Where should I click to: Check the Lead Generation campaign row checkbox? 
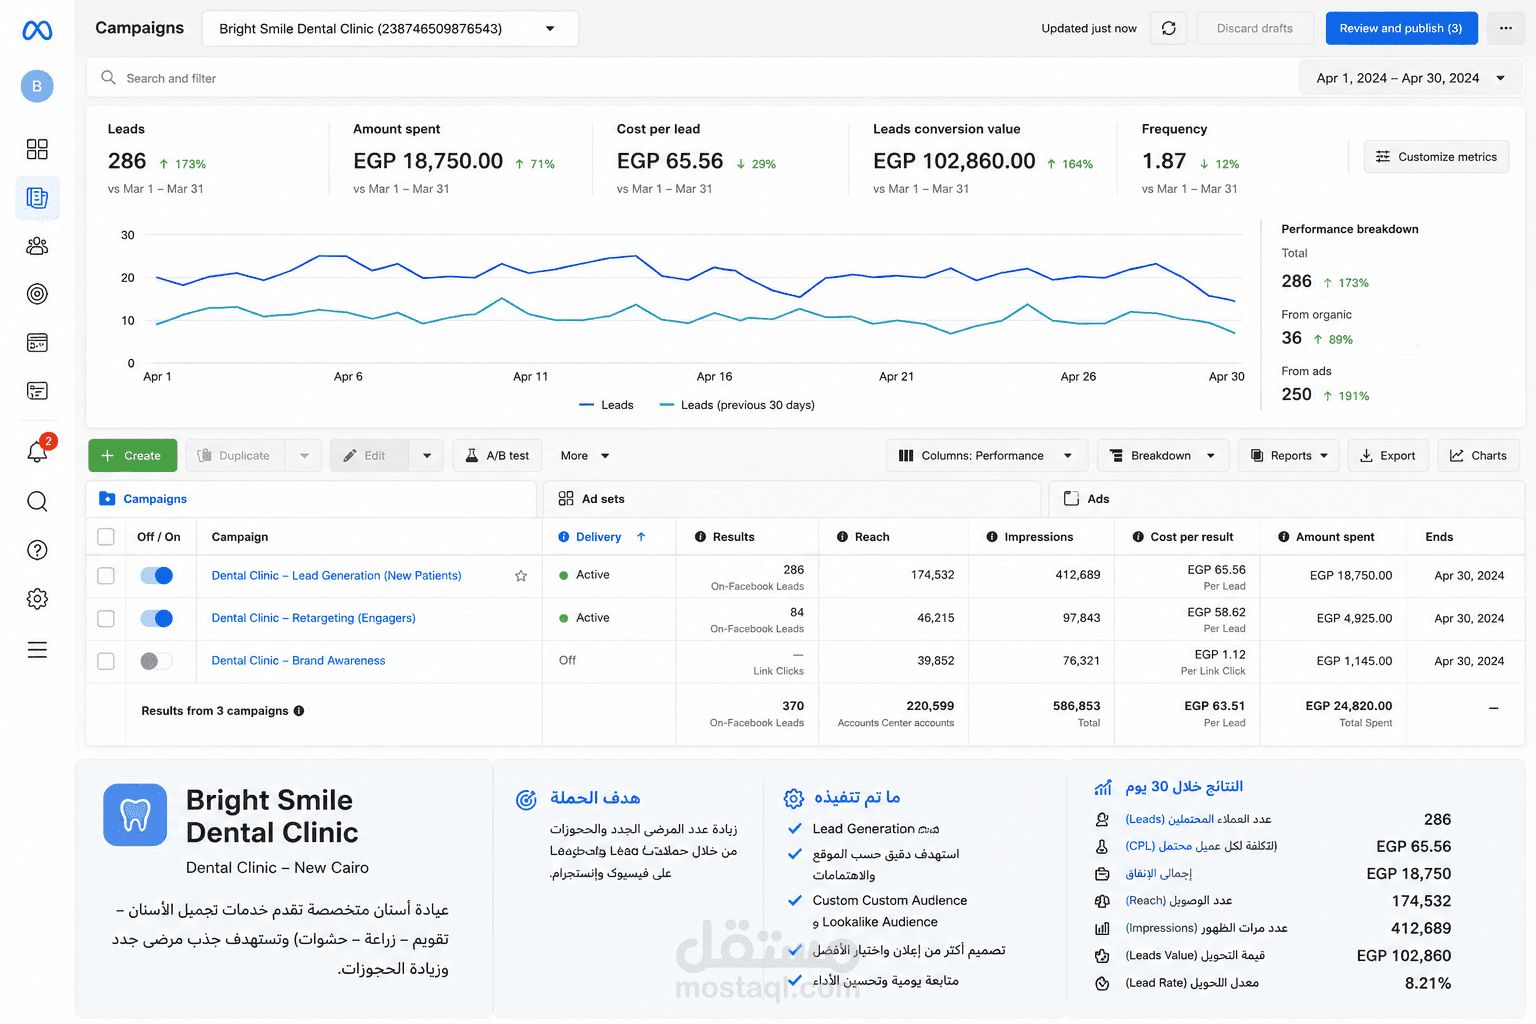106,576
